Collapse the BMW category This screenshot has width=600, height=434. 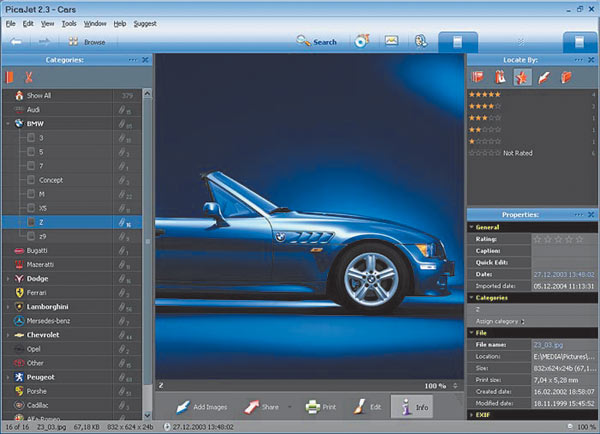[8, 124]
